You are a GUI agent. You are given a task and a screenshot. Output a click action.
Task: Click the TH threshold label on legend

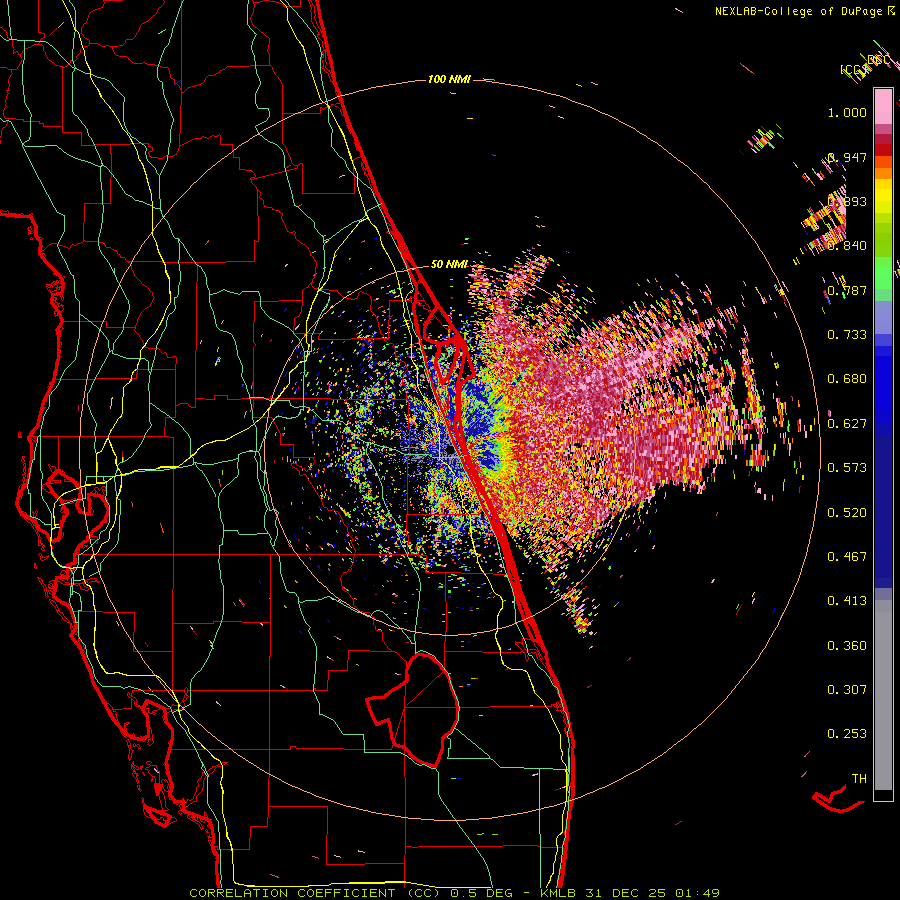pos(859,779)
